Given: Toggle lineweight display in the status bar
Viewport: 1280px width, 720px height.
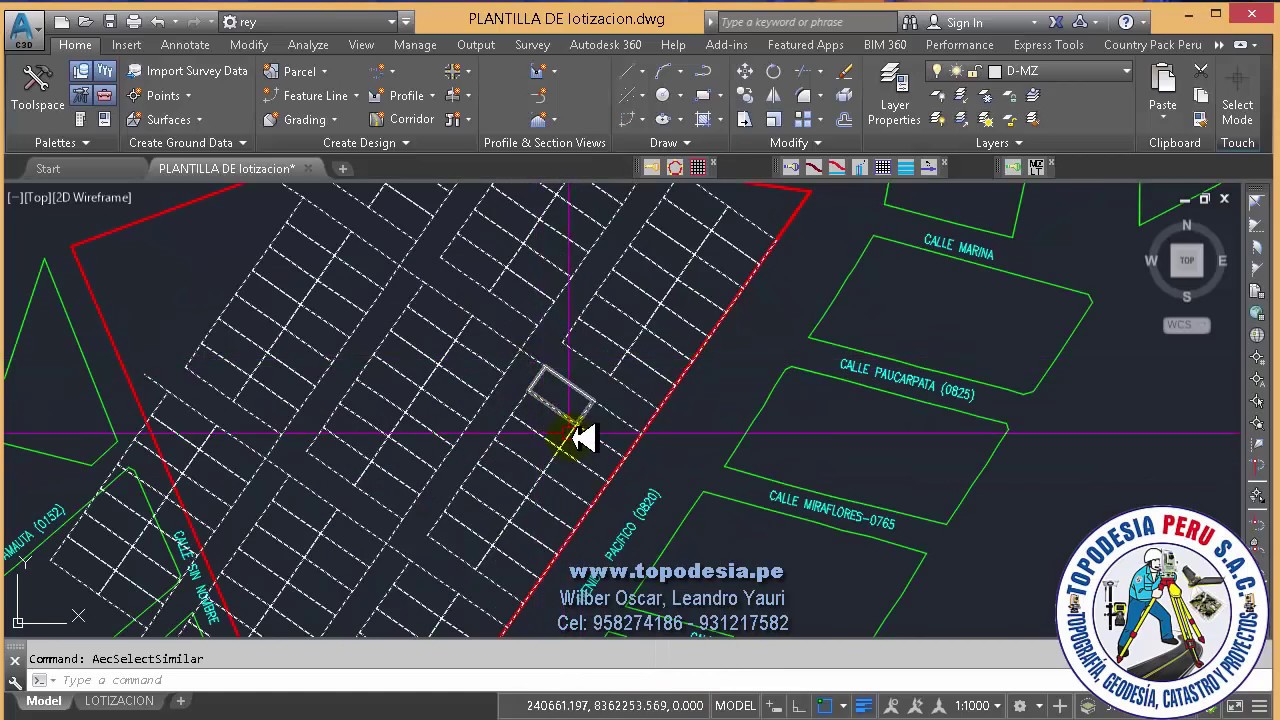Looking at the screenshot, I should point(864,705).
